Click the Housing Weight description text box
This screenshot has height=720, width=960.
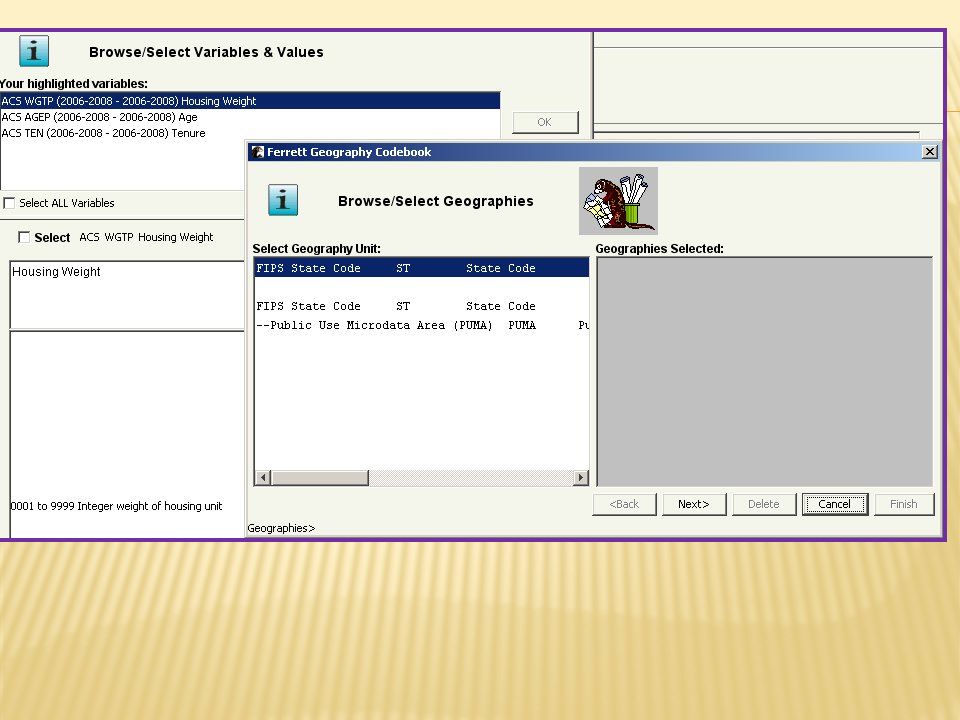click(x=127, y=295)
